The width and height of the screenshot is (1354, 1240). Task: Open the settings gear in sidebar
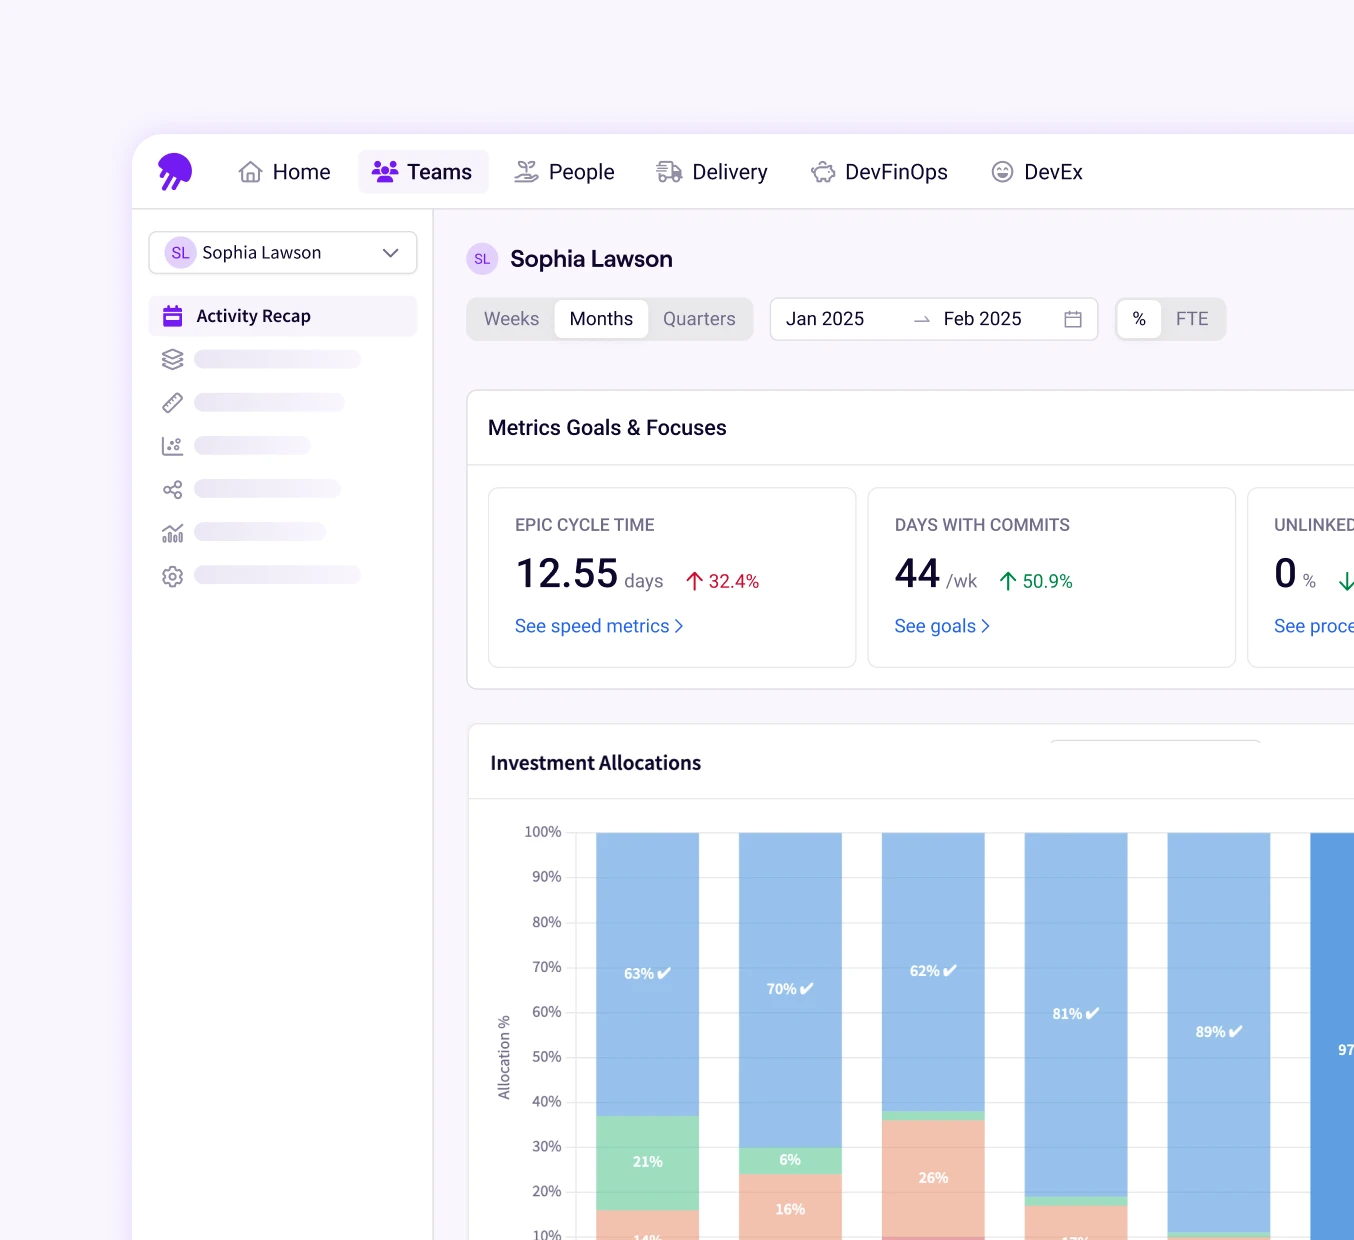[172, 576]
